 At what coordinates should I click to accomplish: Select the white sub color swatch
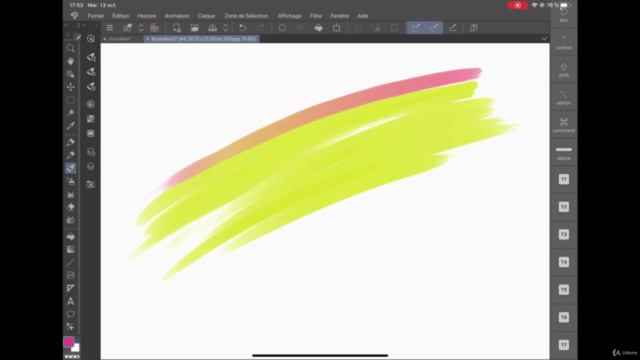(76, 348)
